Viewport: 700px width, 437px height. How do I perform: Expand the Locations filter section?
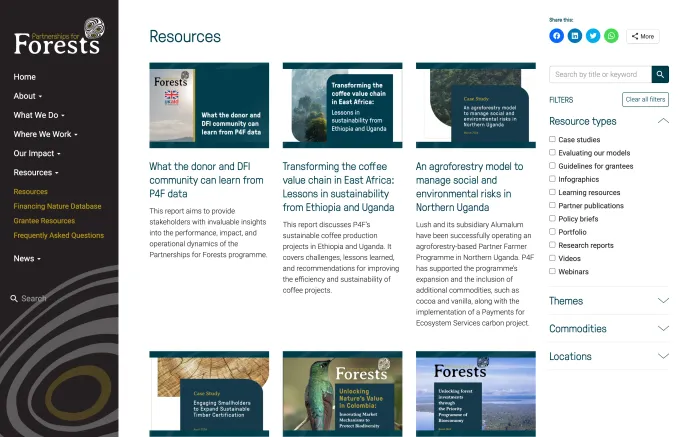[x=609, y=356]
